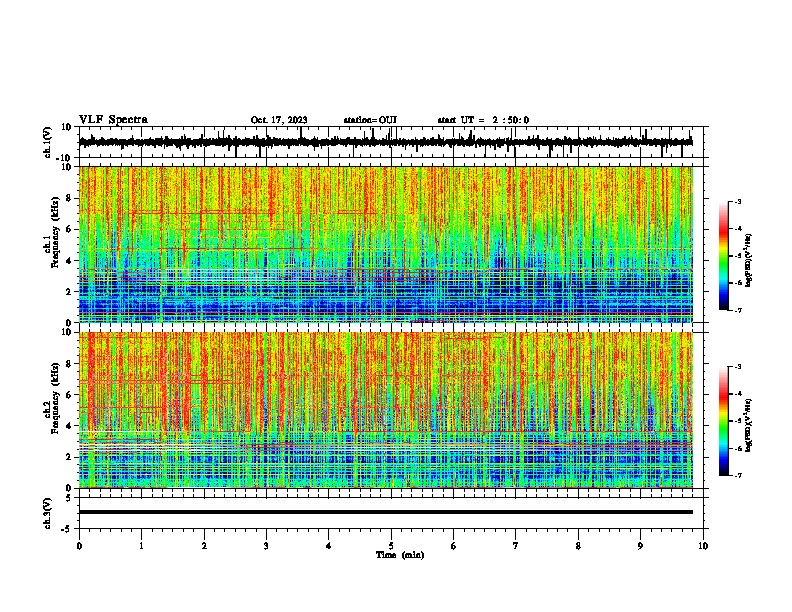Click time axis tick label "9"
The width and height of the screenshot is (792, 612).
[x=640, y=546]
